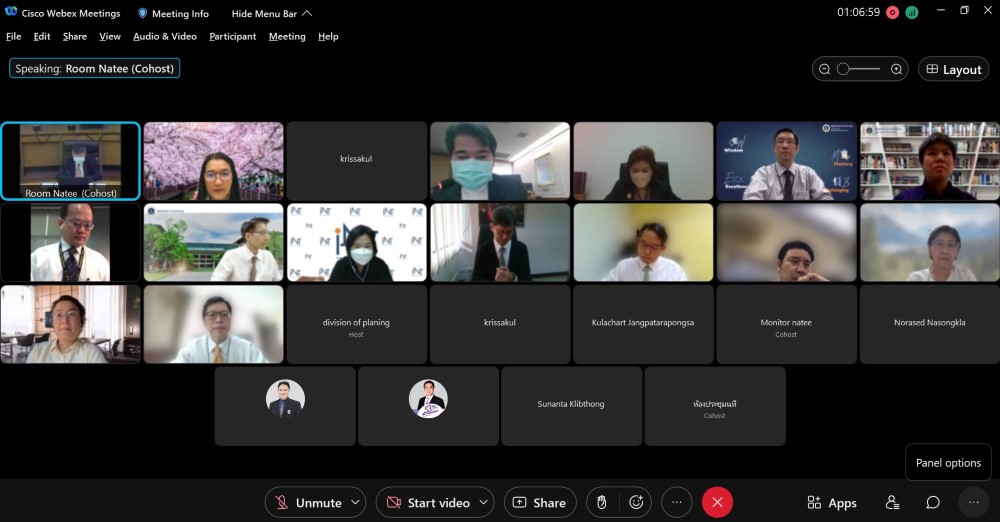Open the chat panel icon
This screenshot has height=522, width=1000.
coord(933,503)
